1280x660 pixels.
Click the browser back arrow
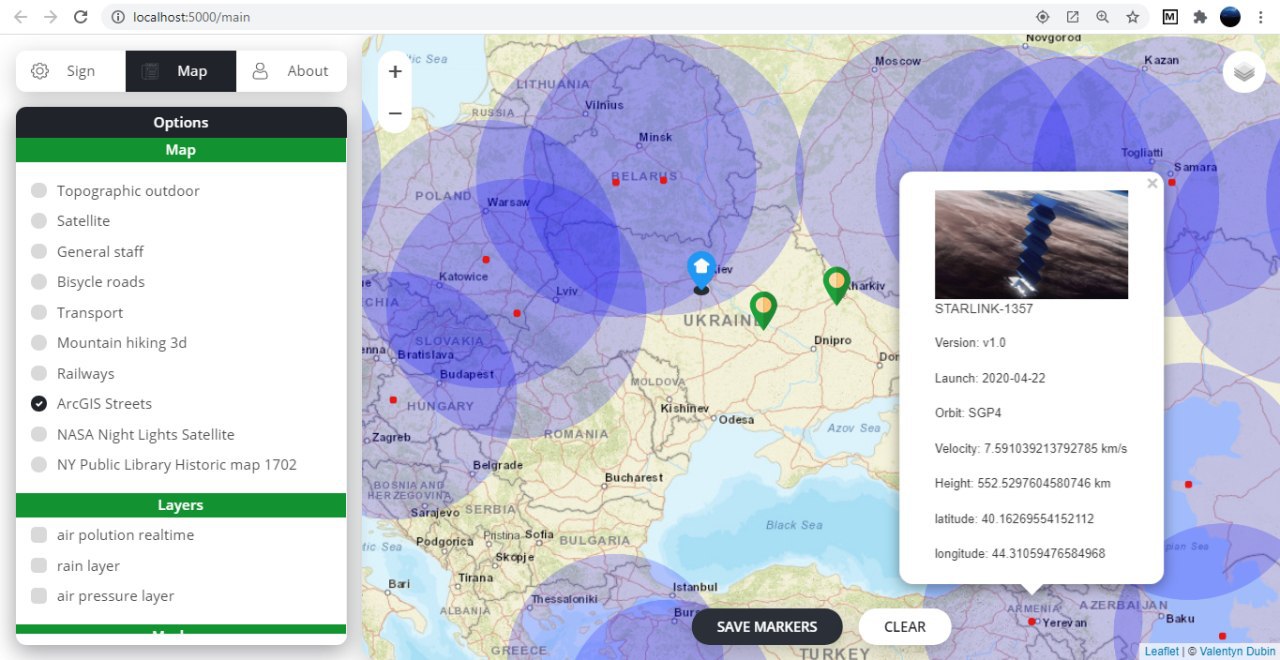coord(20,17)
